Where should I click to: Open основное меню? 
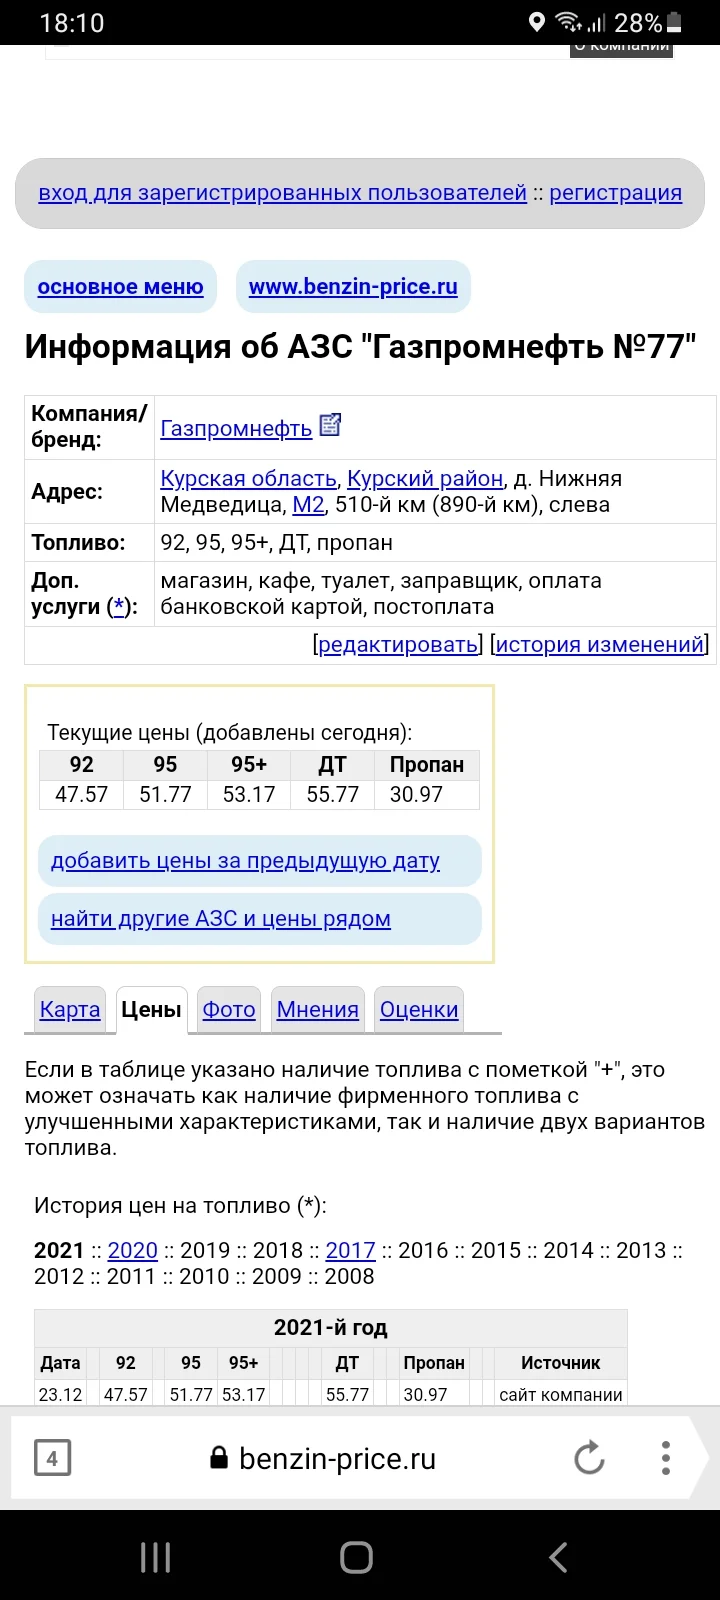120,287
